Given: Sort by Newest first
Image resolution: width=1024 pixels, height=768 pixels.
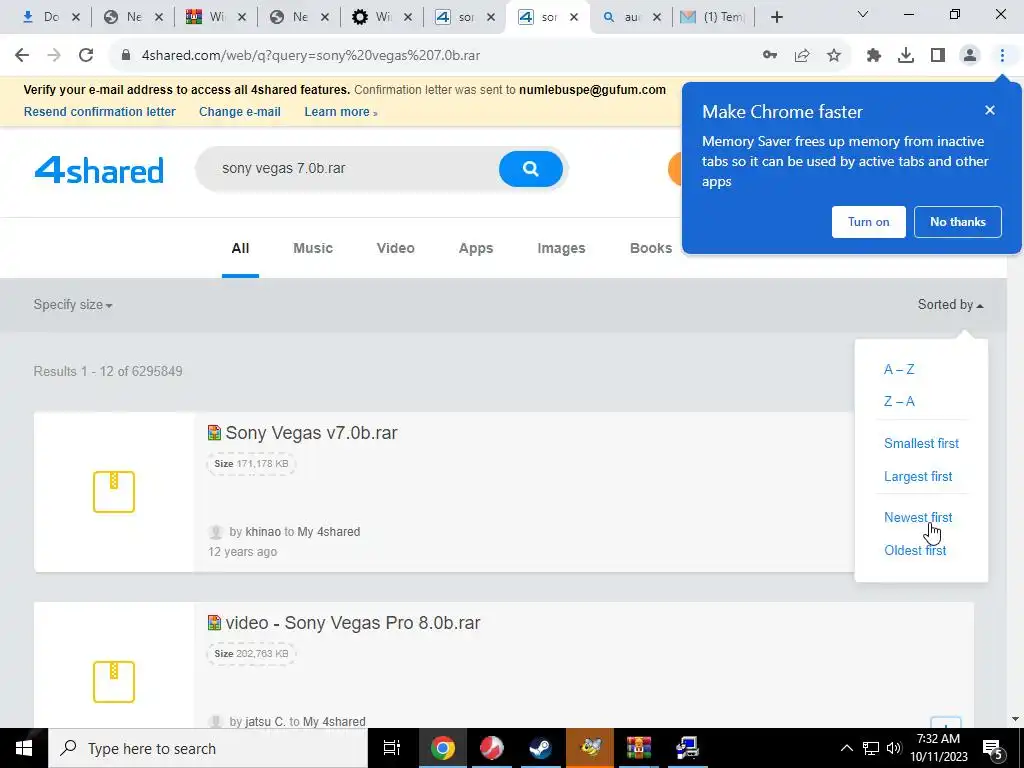Looking at the screenshot, I should (x=918, y=517).
